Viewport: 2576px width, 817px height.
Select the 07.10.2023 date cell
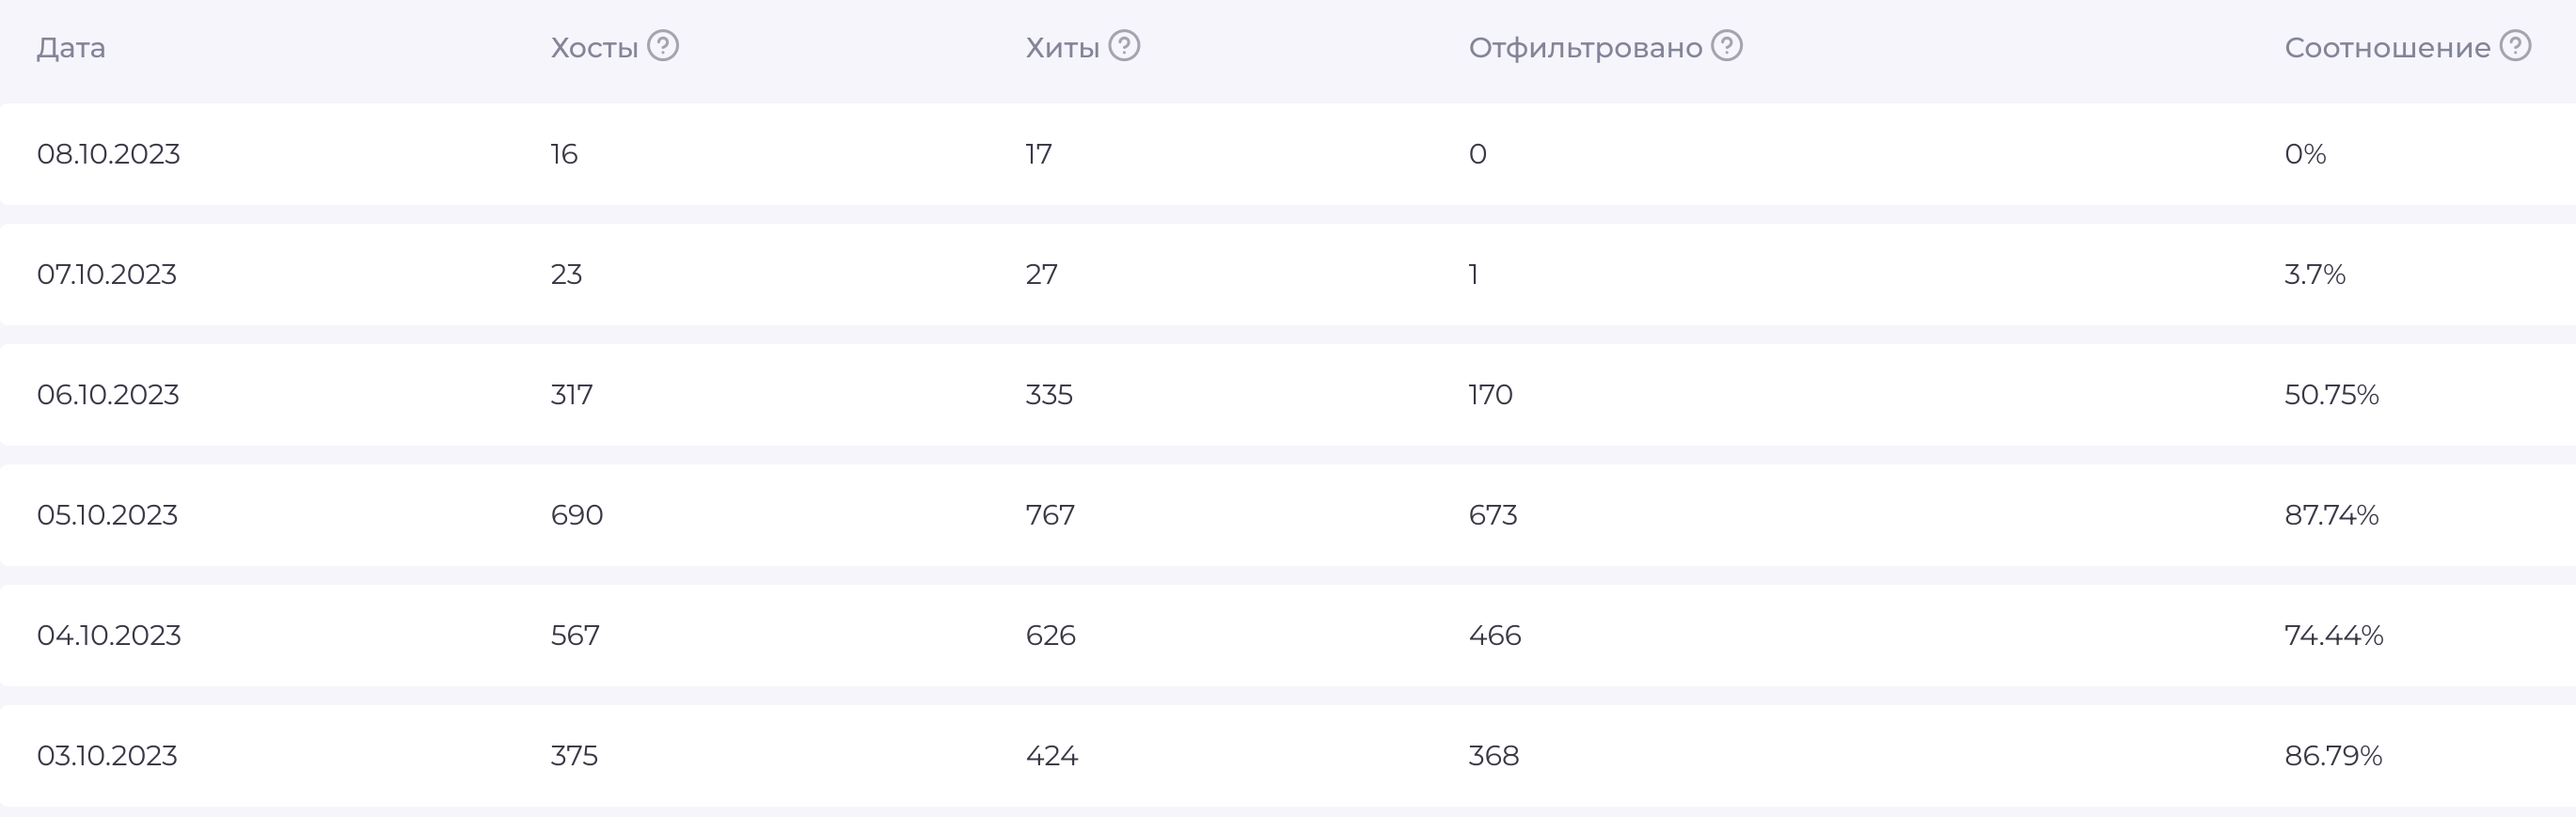[x=107, y=274]
